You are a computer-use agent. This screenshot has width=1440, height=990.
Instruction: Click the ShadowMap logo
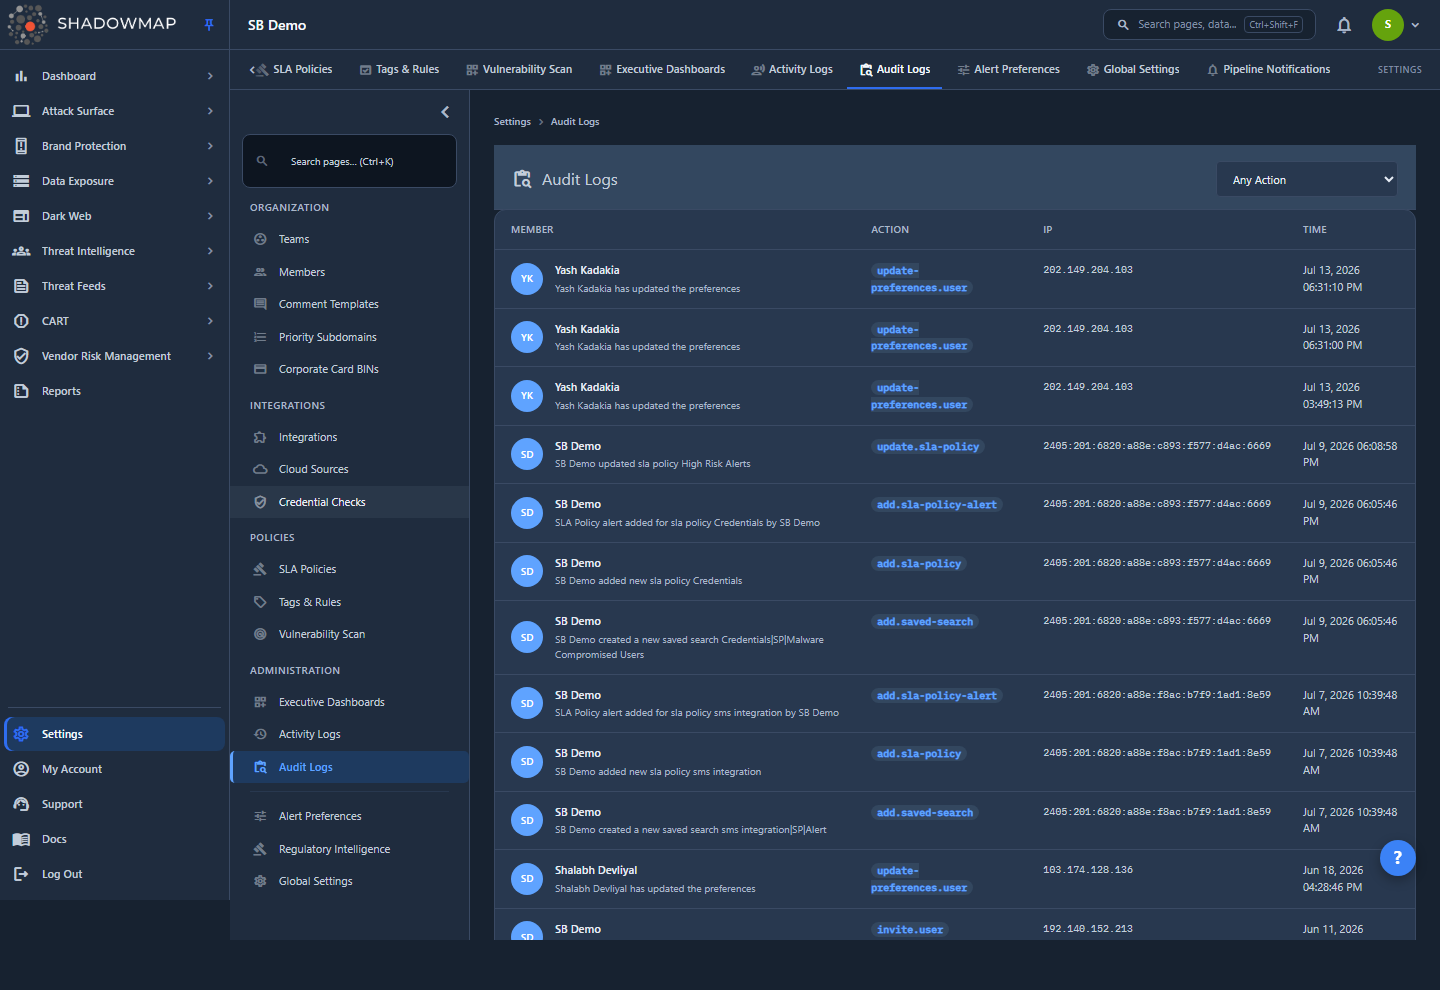tap(92, 24)
